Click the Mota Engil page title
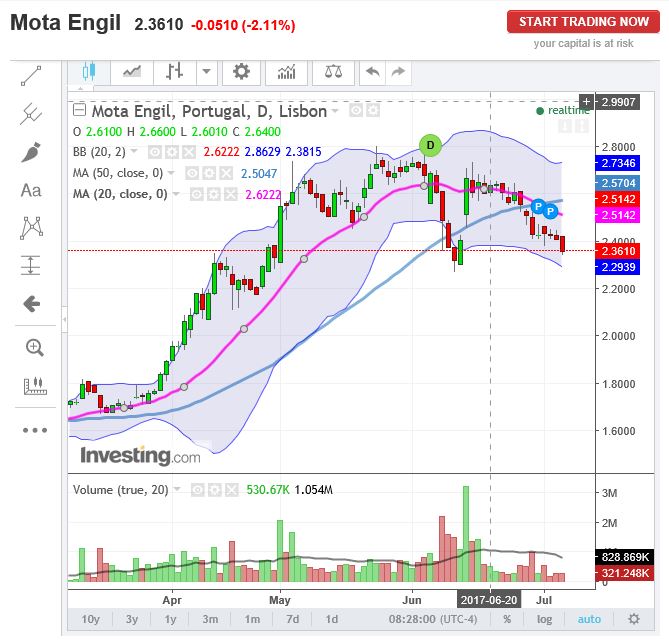This screenshot has height=643, width=669. [x=66, y=23]
